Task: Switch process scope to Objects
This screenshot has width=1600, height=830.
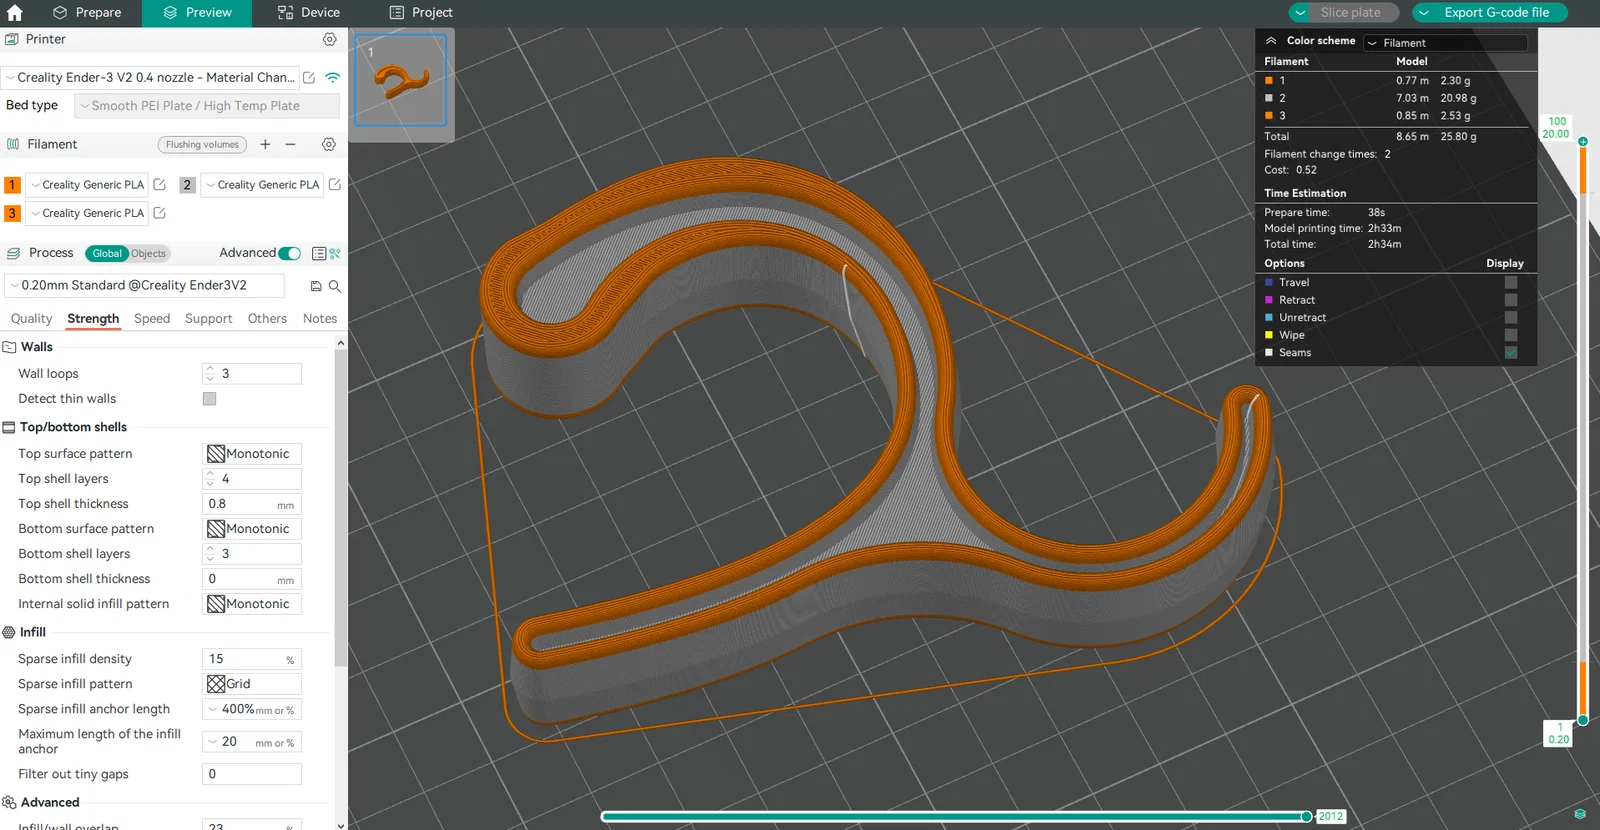Action: pos(149,253)
